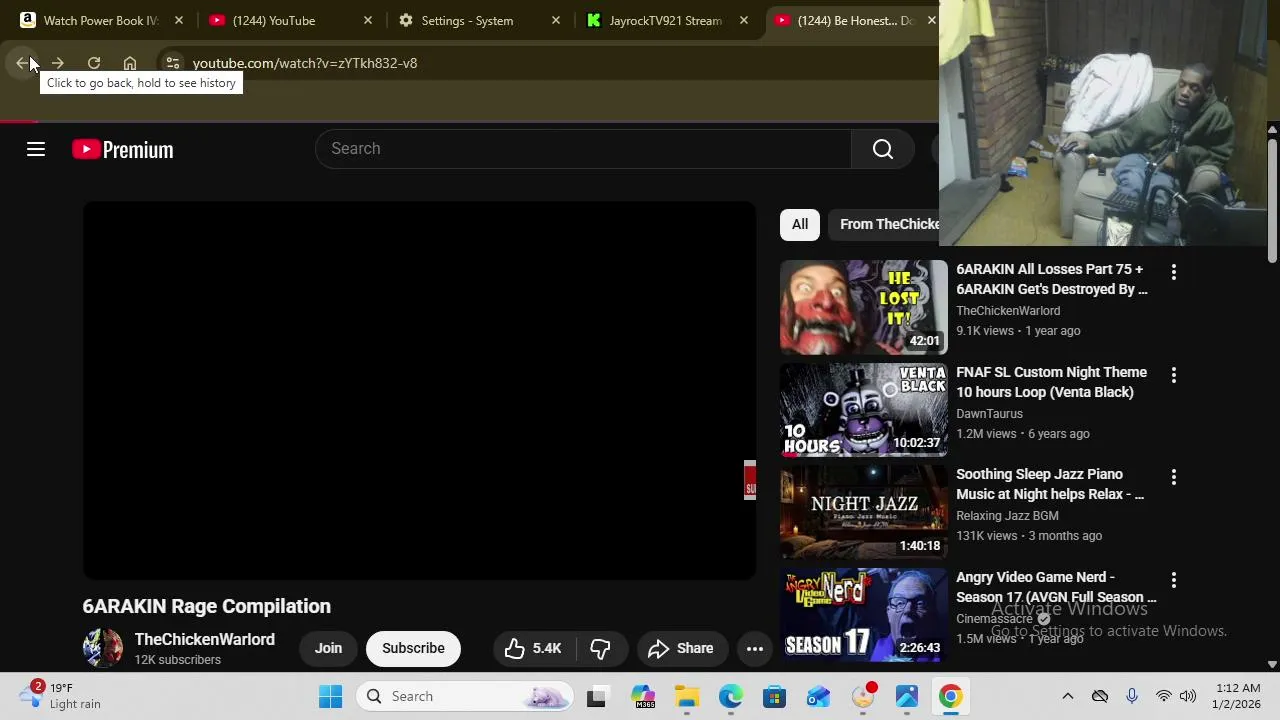Screen dimensions: 1280x720
Task: Open the 6ARAKIN HE LOST IT thumbnail
Action: [x=863, y=307]
